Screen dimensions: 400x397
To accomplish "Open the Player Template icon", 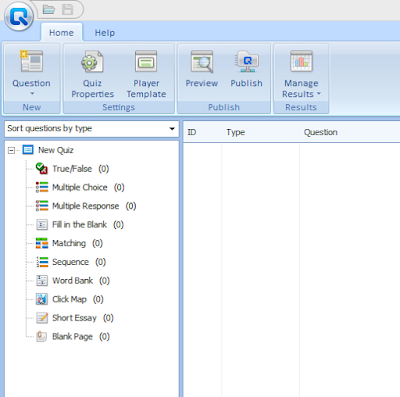I will coord(146,61).
